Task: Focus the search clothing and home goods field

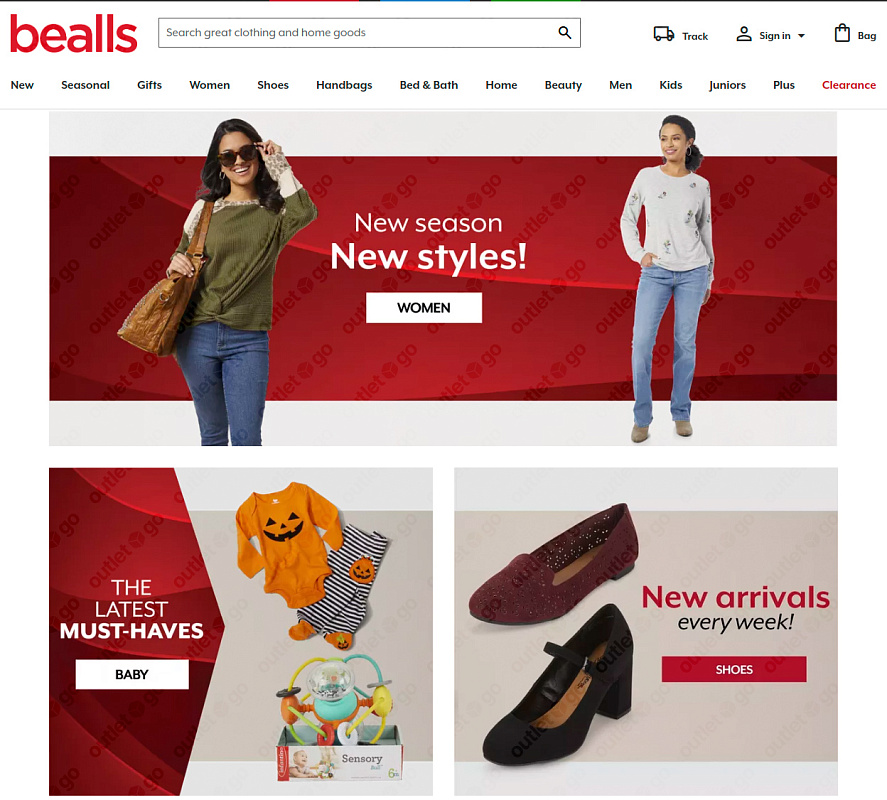Action: [x=369, y=33]
